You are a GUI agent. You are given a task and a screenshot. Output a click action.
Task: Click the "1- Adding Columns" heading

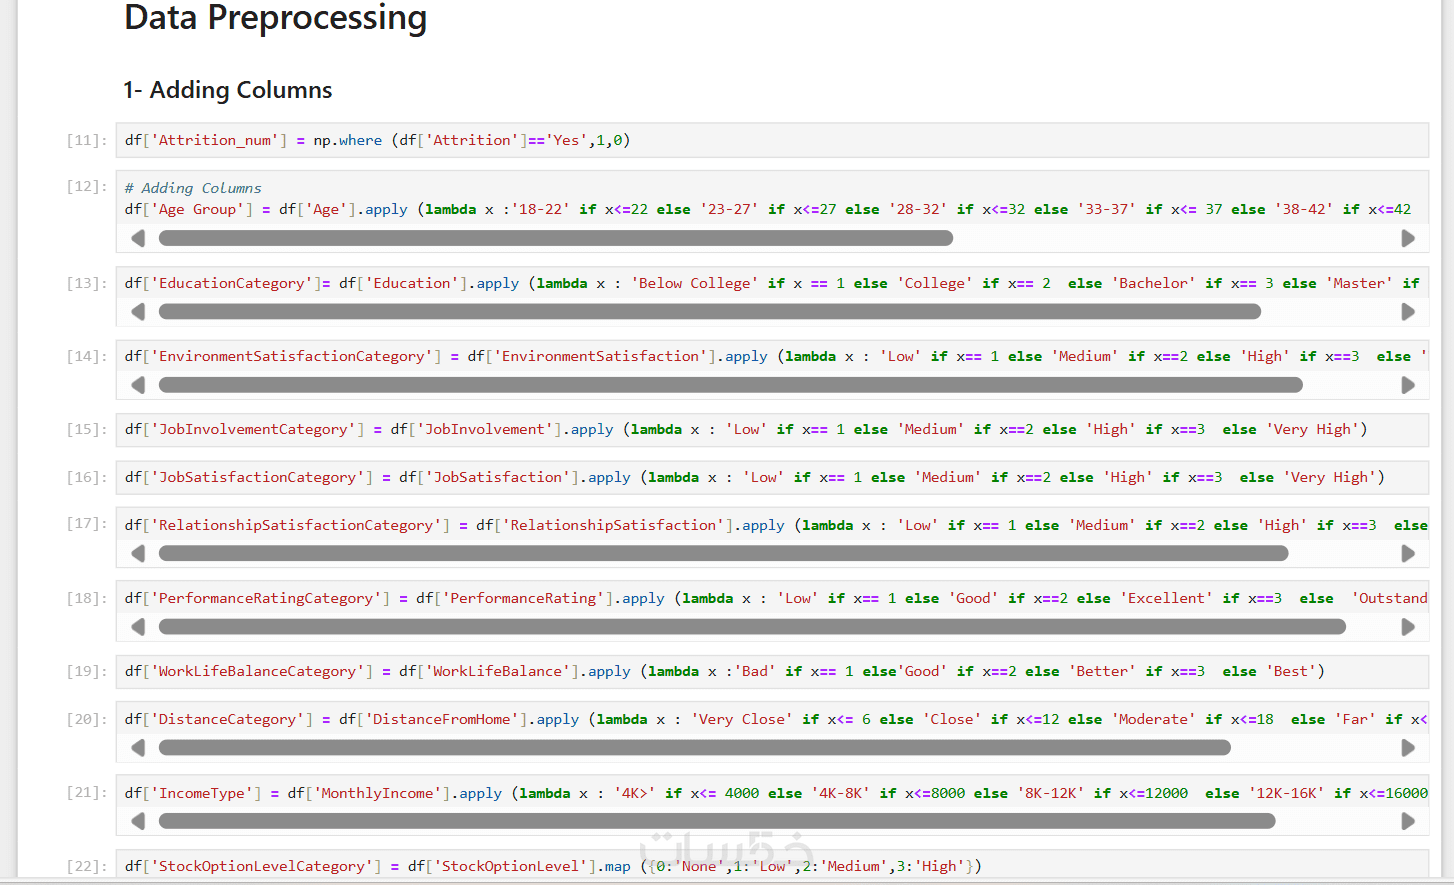[x=228, y=90]
